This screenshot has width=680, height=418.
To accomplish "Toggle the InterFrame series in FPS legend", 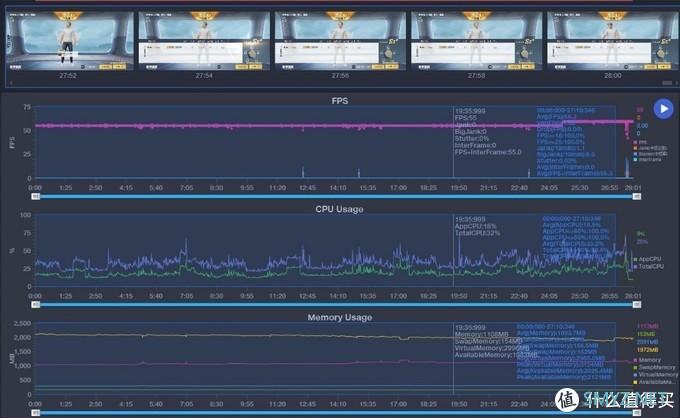I will coord(648,159).
